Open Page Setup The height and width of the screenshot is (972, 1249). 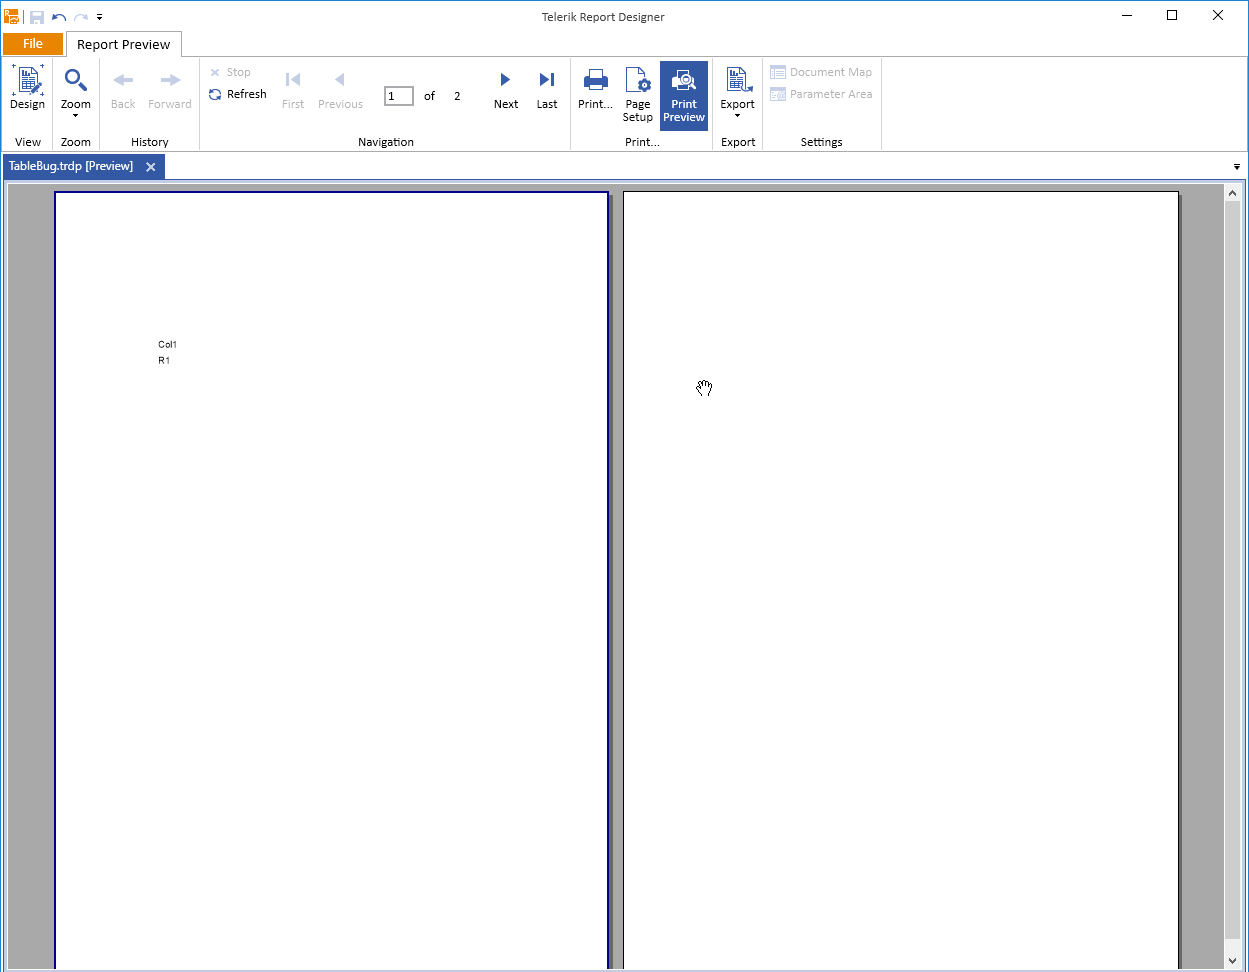click(638, 95)
